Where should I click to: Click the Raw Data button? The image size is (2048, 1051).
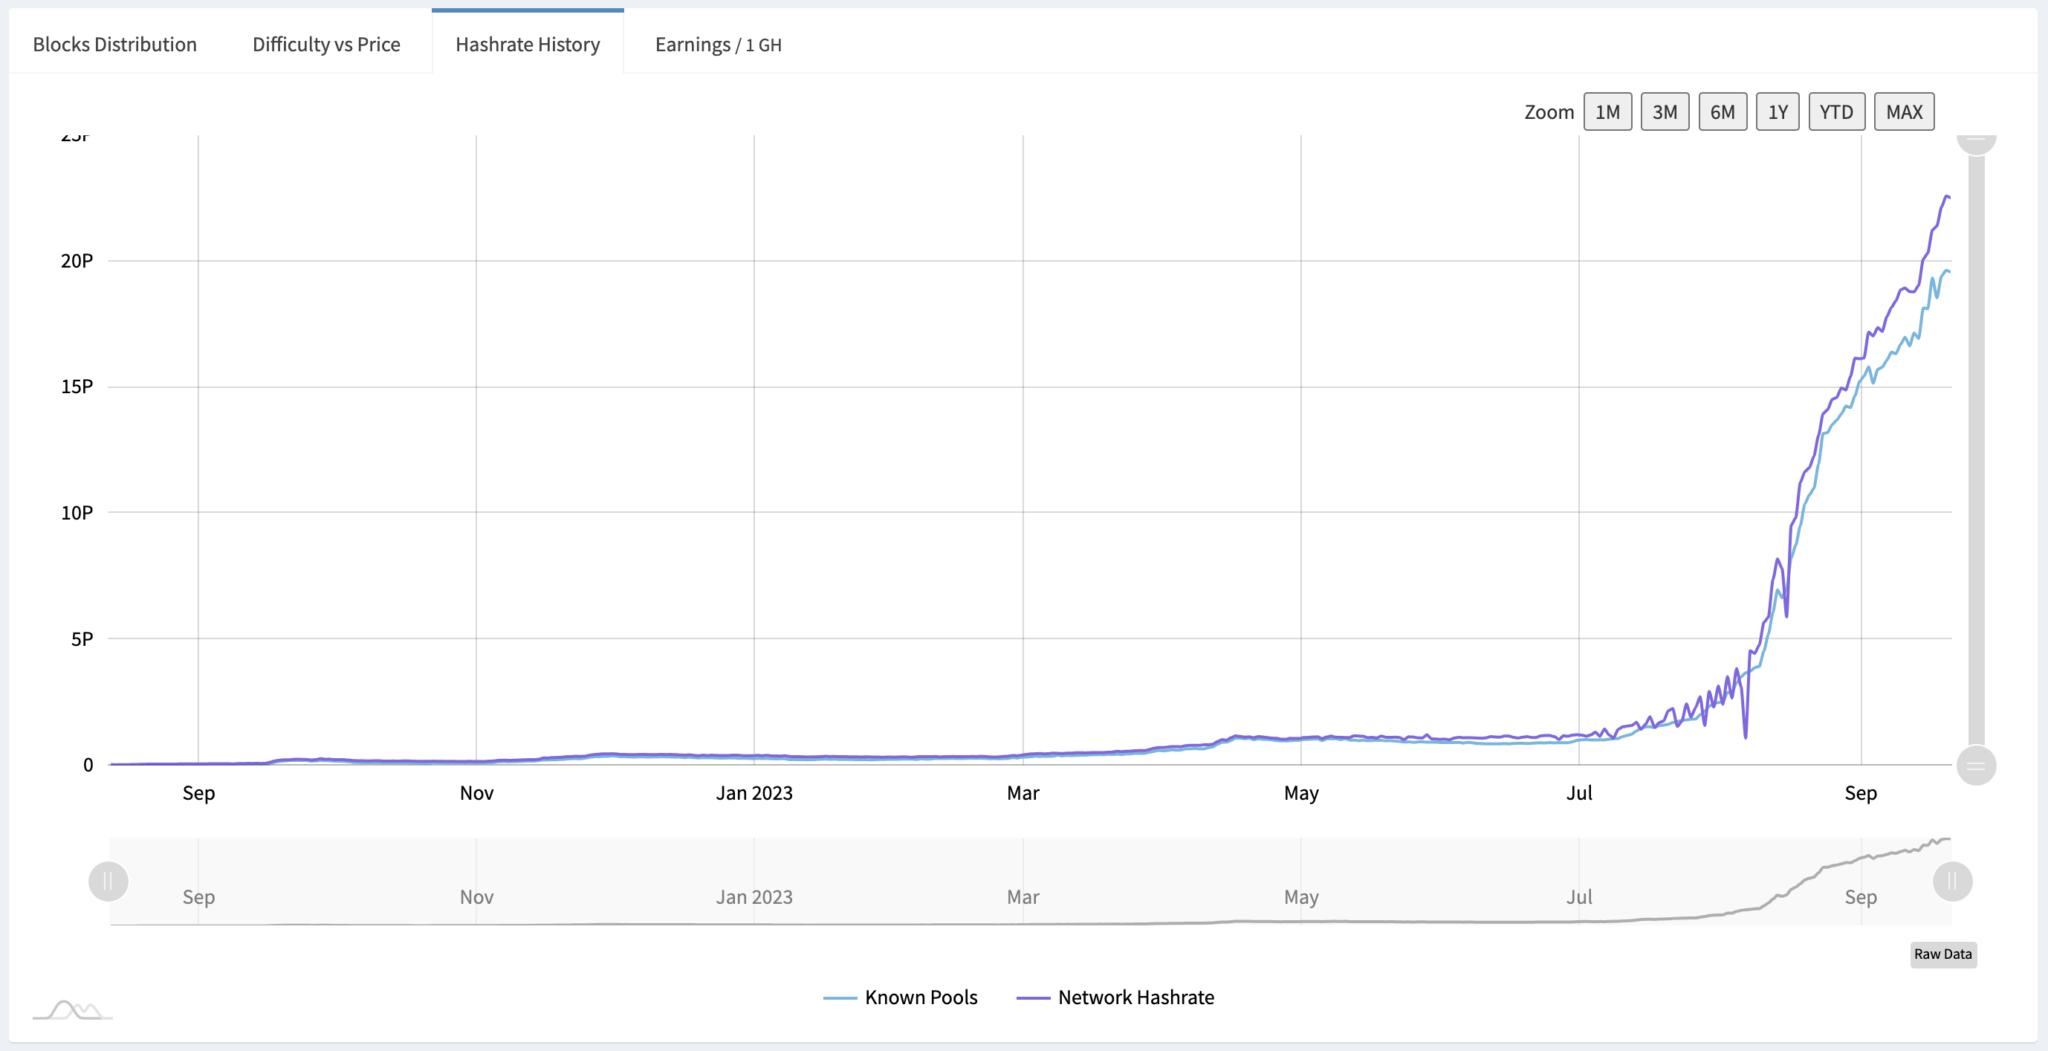1942,954
